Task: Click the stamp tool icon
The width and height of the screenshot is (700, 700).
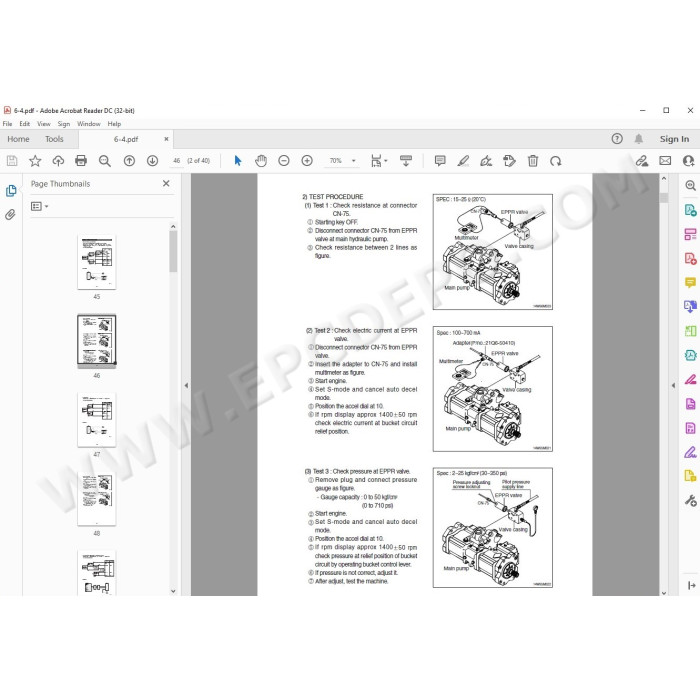Action: (509, 161)
